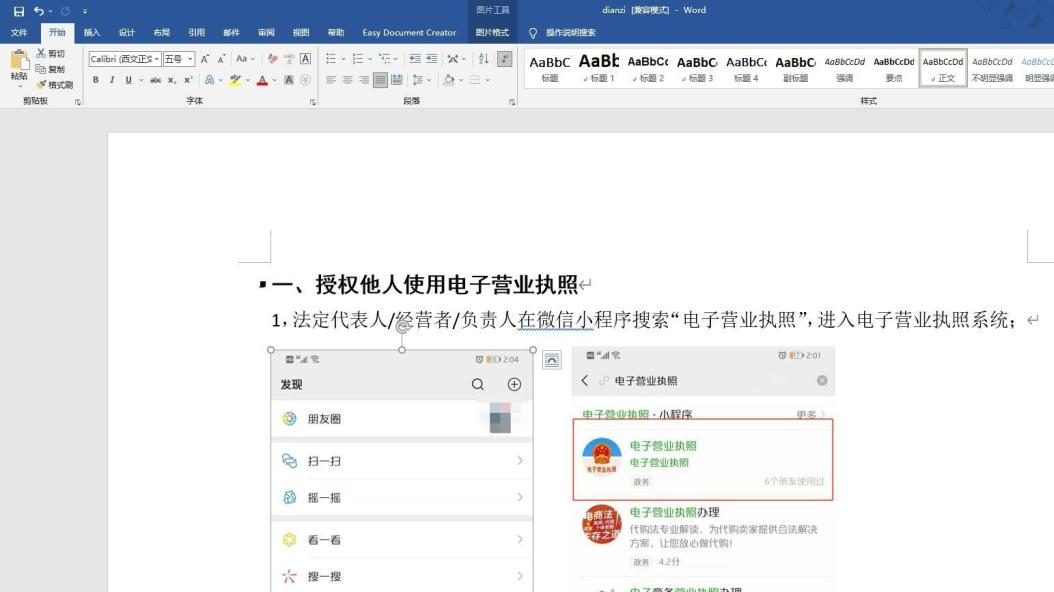Open the 图片格式 picture format tab

(x=492, y=32)
